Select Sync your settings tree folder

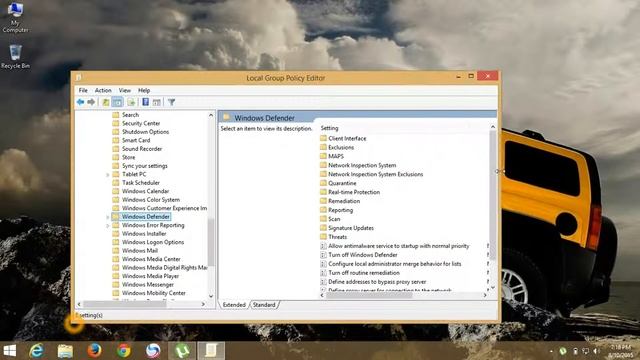[x=144, y=166]
